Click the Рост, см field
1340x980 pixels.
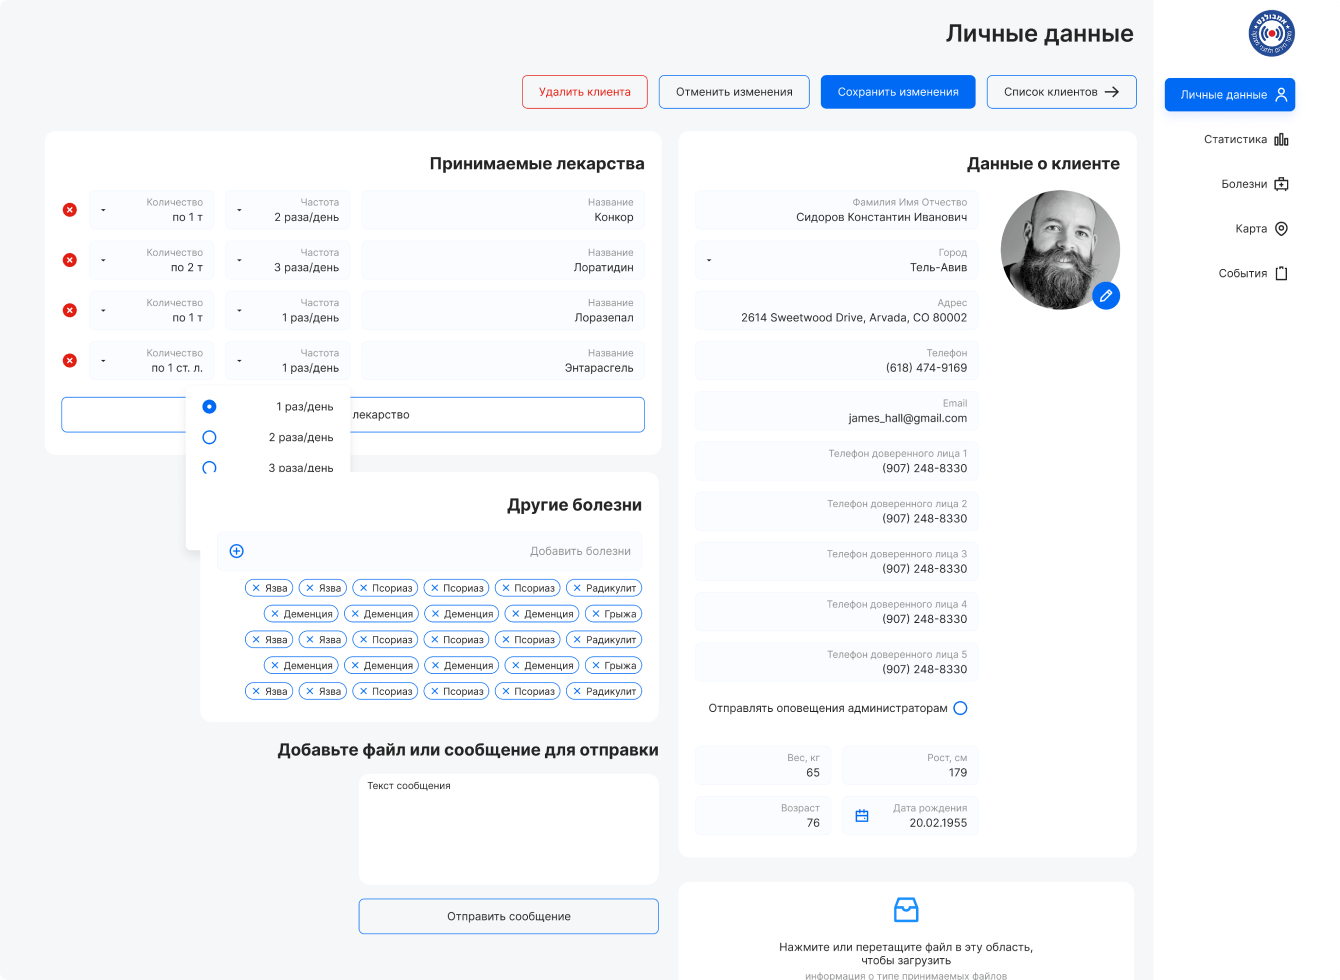(x=910, y=765)
